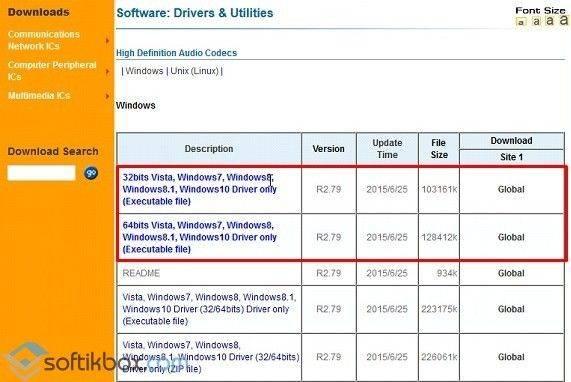Click in the Download Search field

pyautogui.click(x=42, y=173)
